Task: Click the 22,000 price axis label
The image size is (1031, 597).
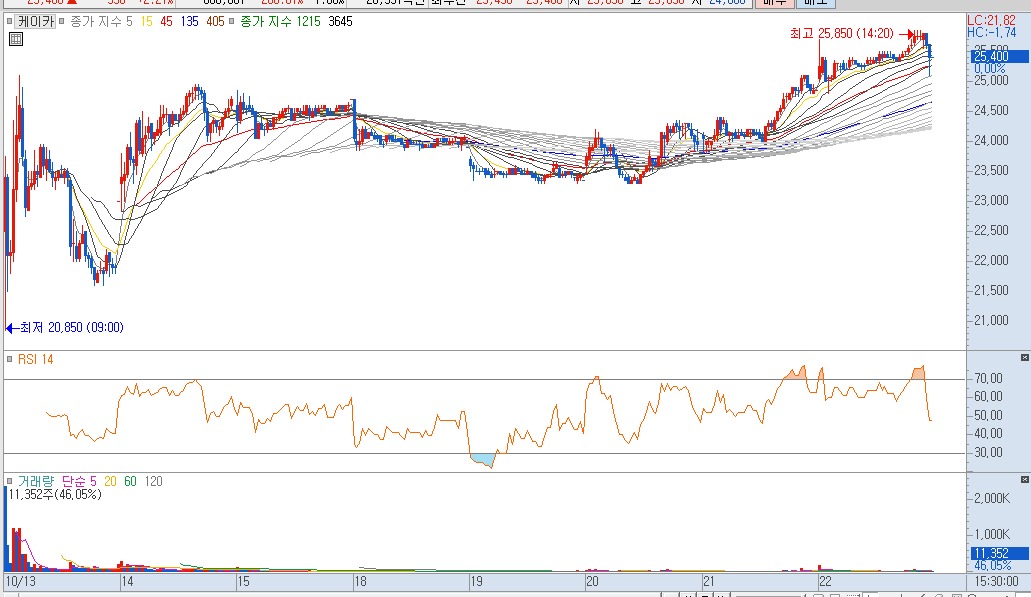Action: tap(991, 260)
